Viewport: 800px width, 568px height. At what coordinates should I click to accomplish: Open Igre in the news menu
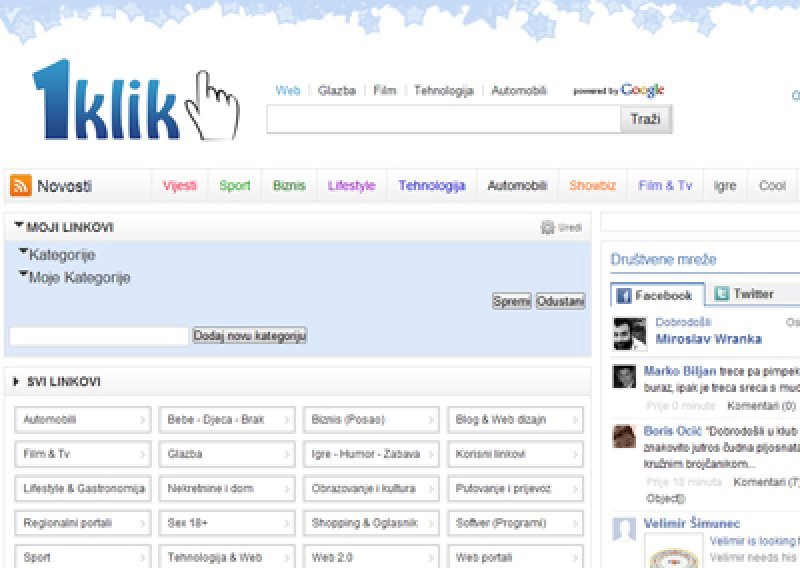point(724,186)
